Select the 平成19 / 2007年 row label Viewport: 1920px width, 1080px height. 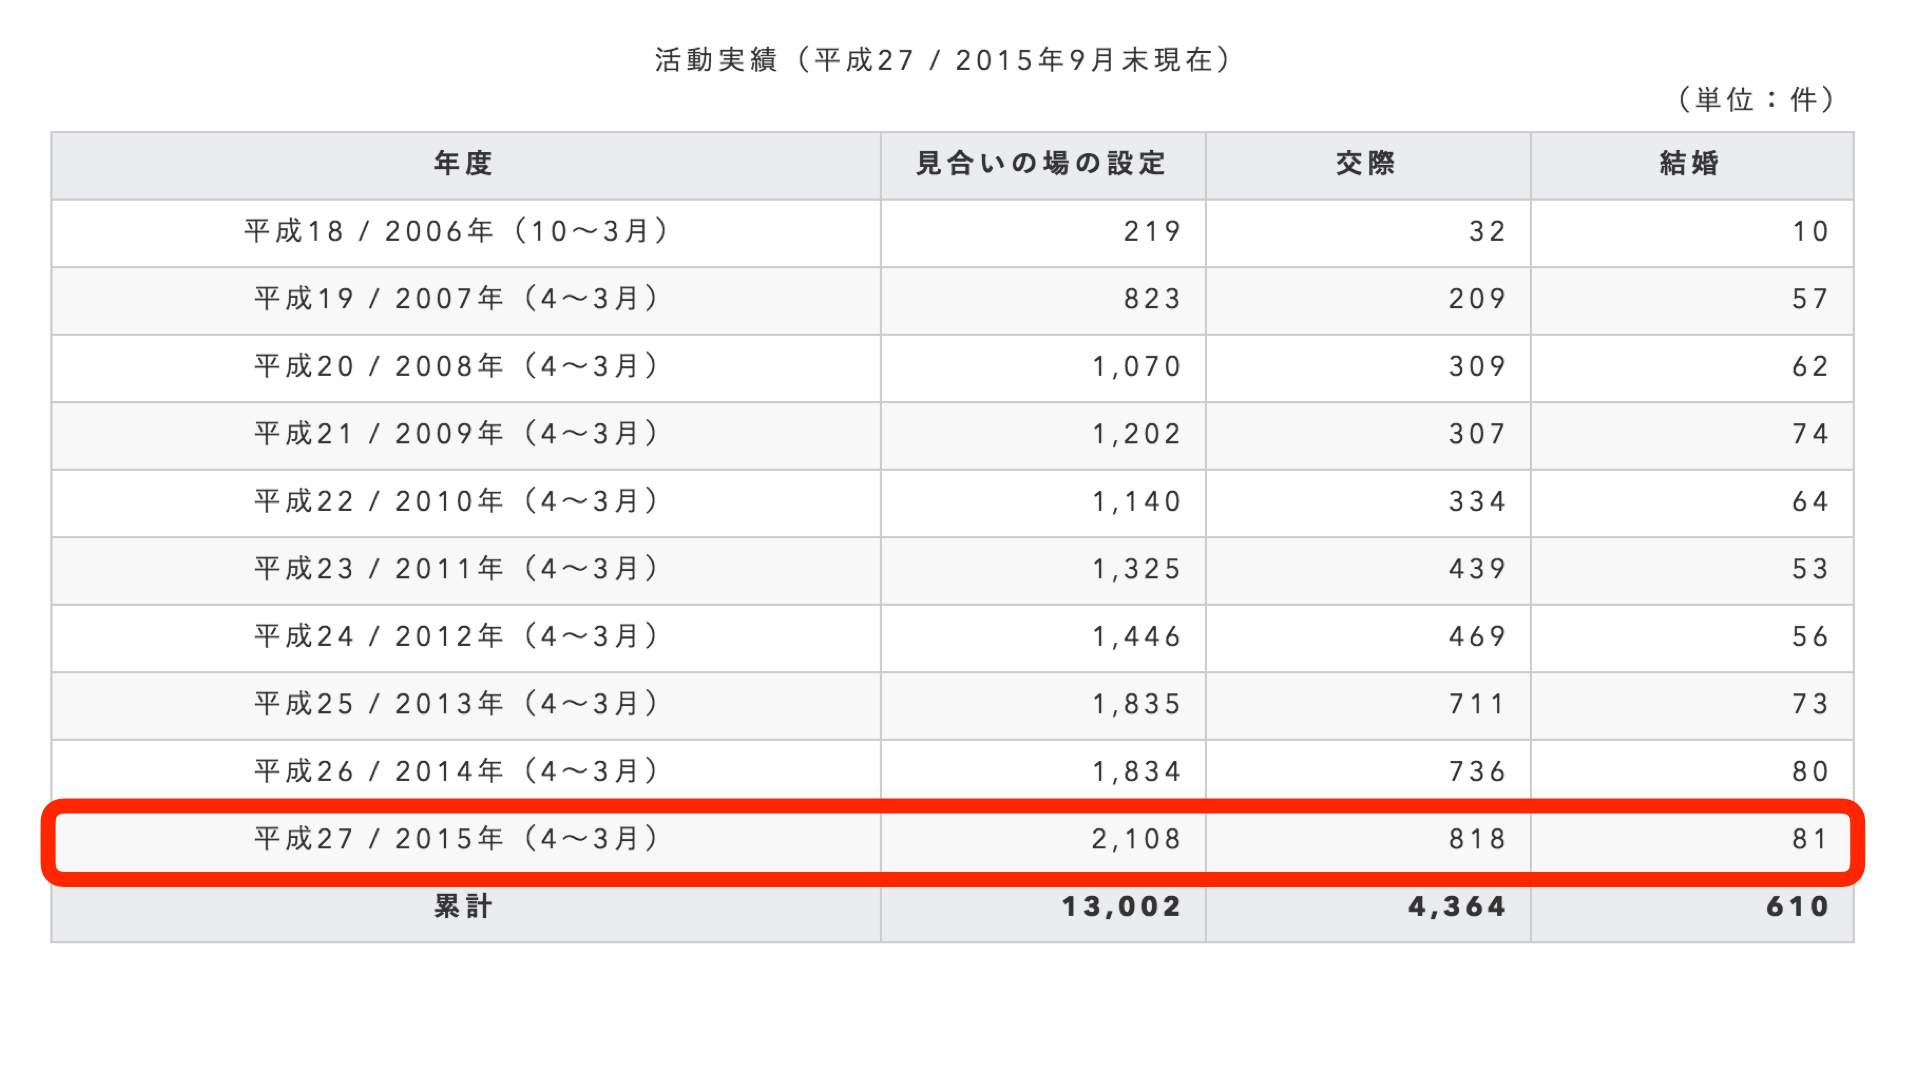457,298
